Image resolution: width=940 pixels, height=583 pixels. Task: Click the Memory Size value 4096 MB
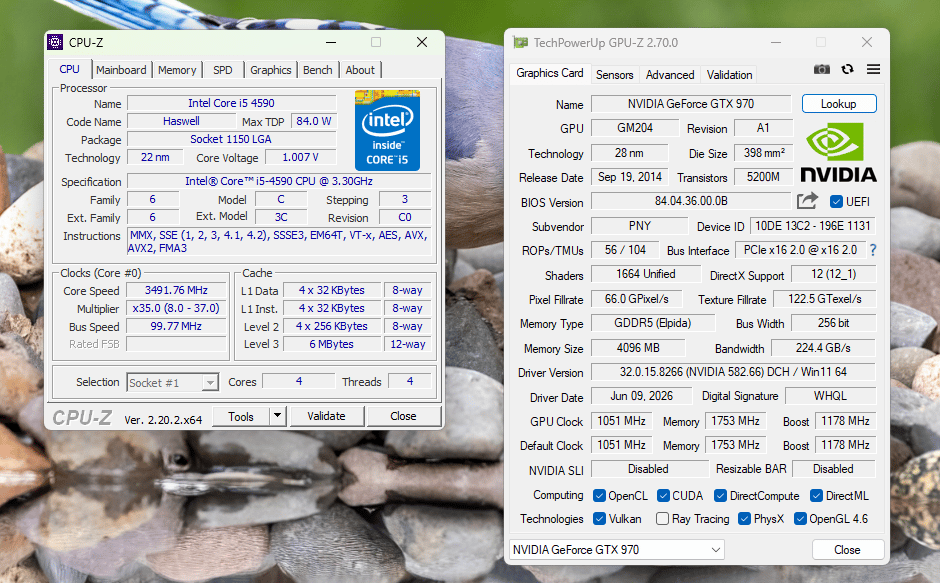point(638,348)
